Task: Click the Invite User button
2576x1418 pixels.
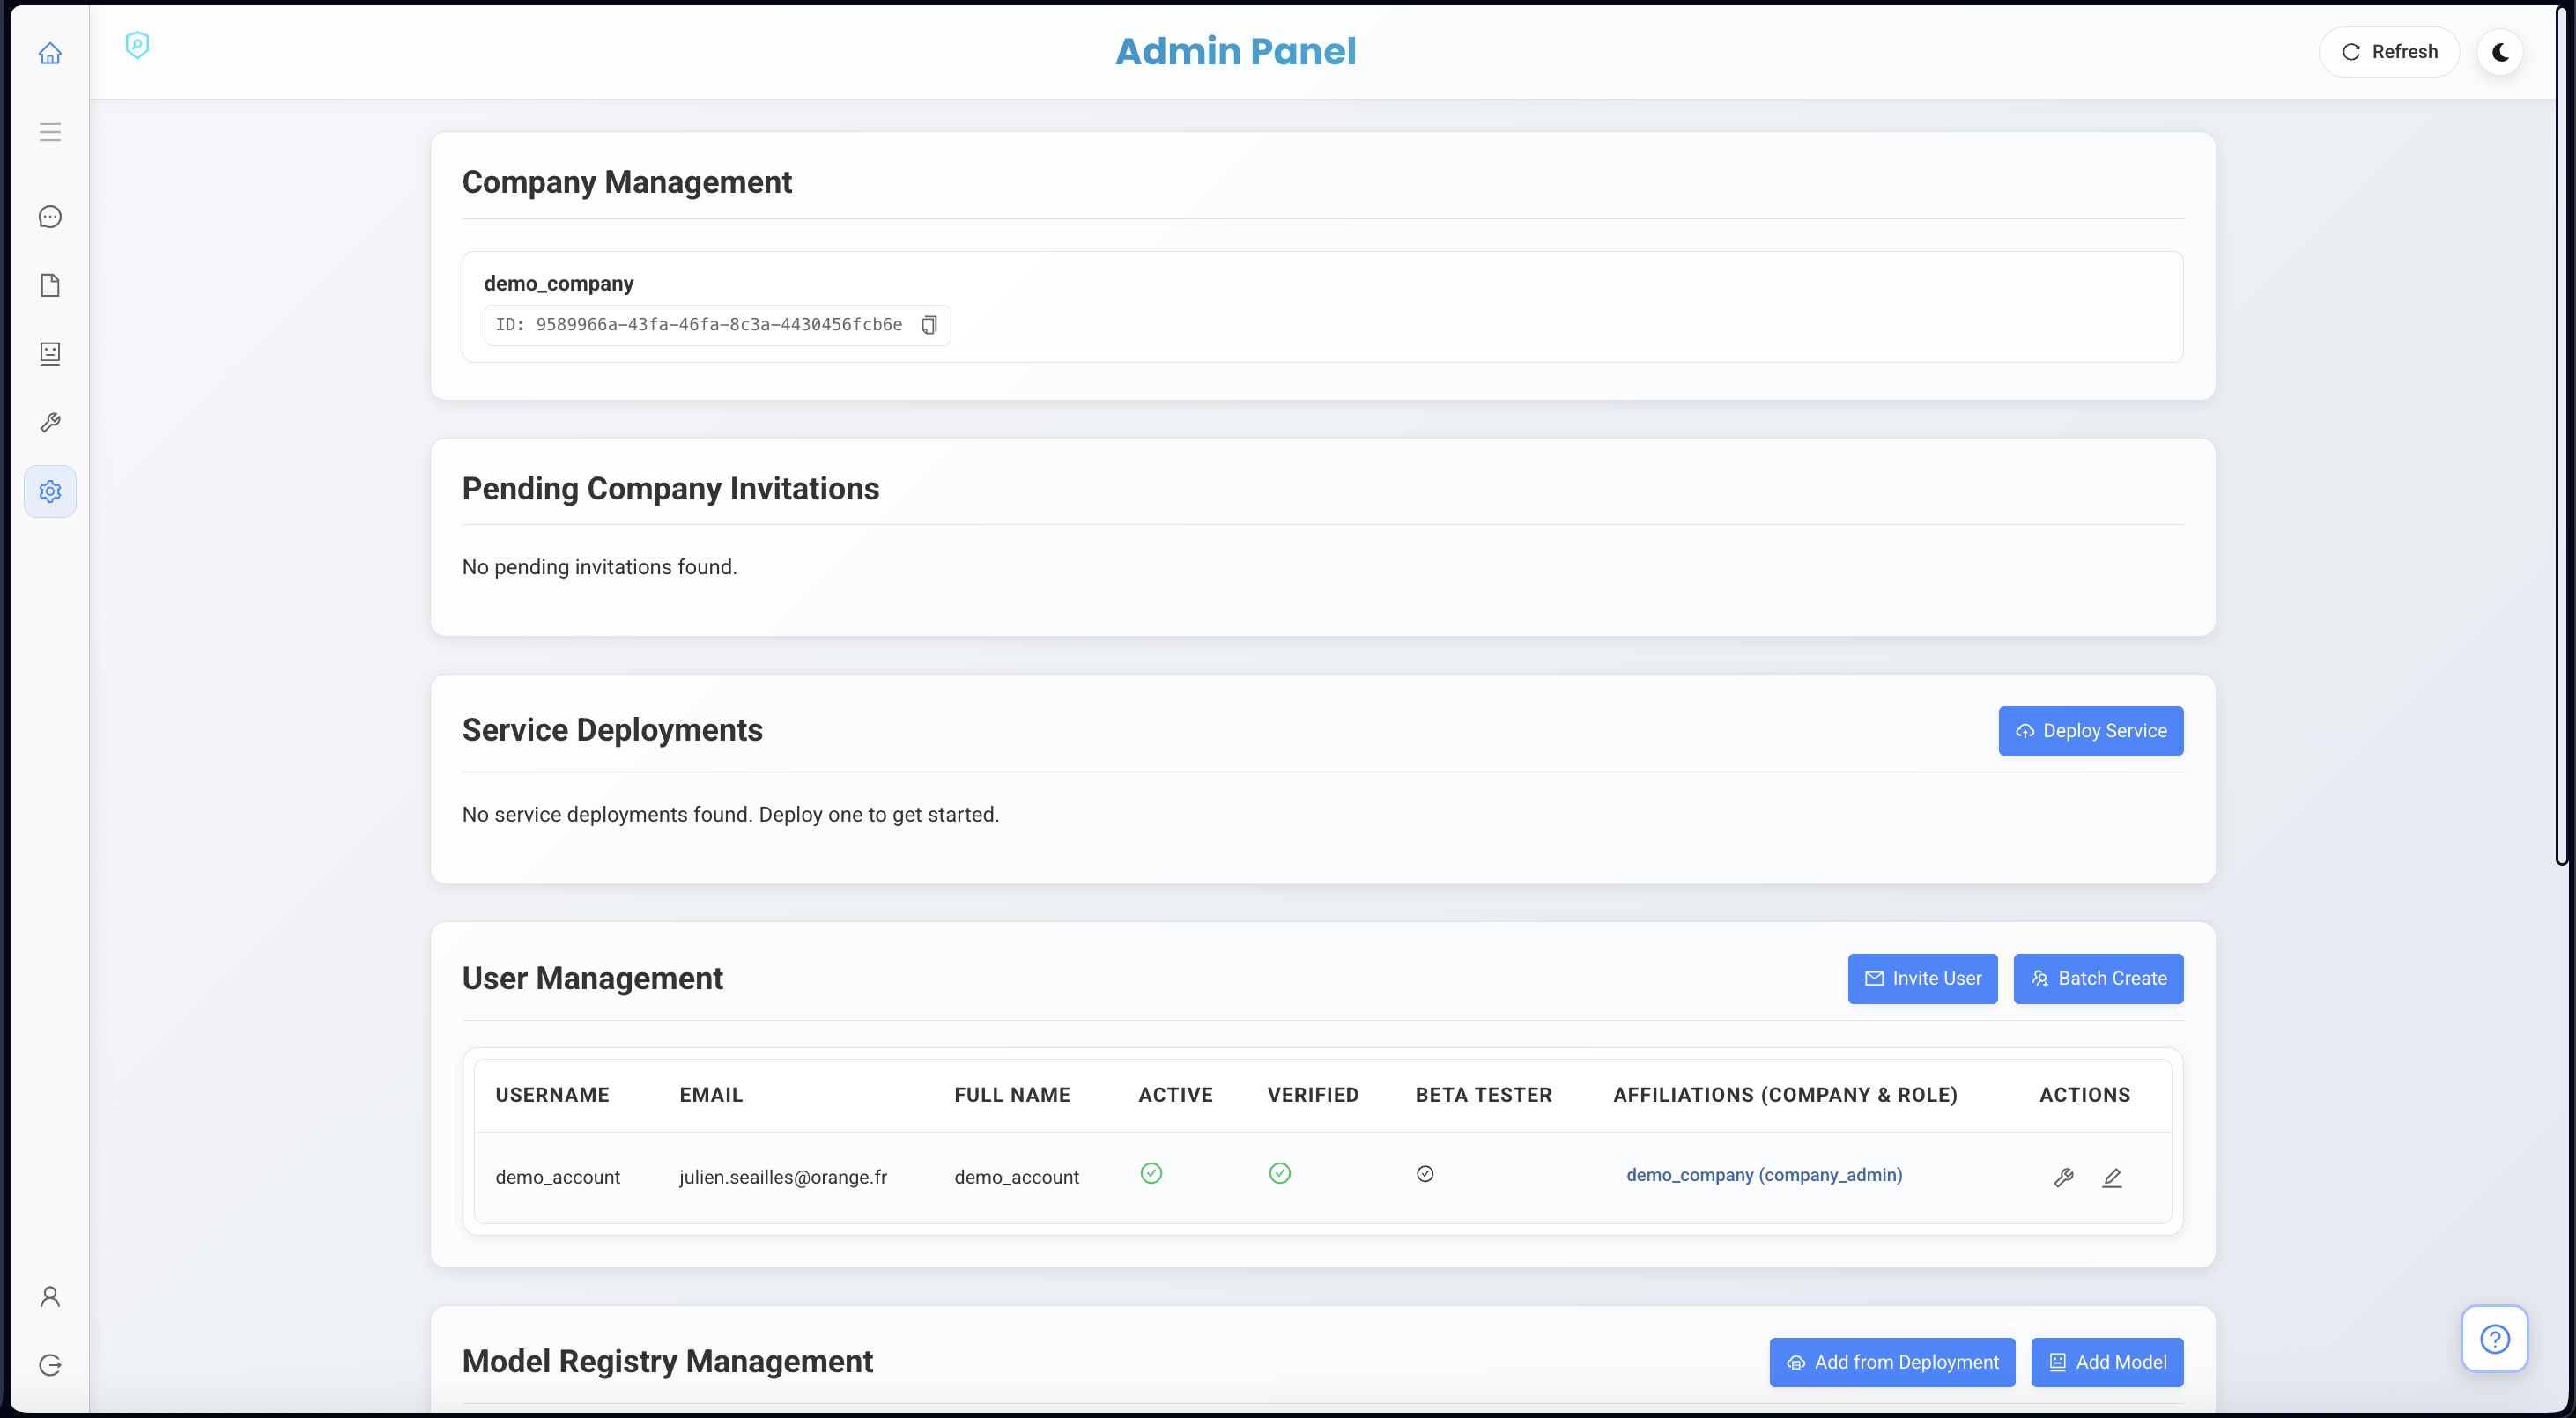Action: point(1921,978)
